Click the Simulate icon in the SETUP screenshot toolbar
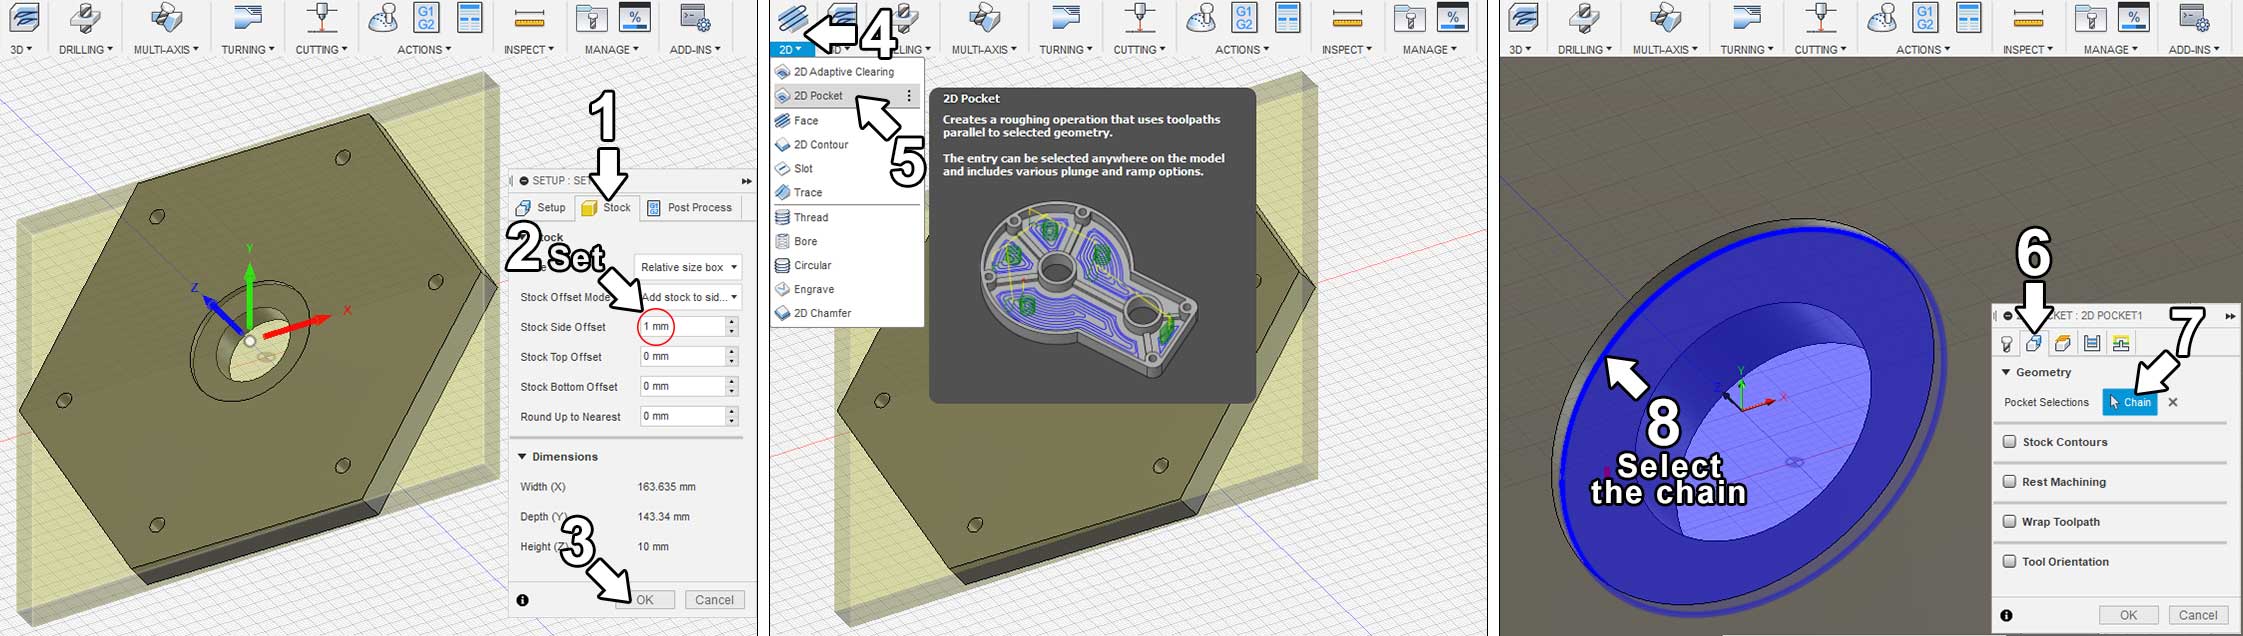The width and height of the screenshot is (2243, 636). click(383, 17)
